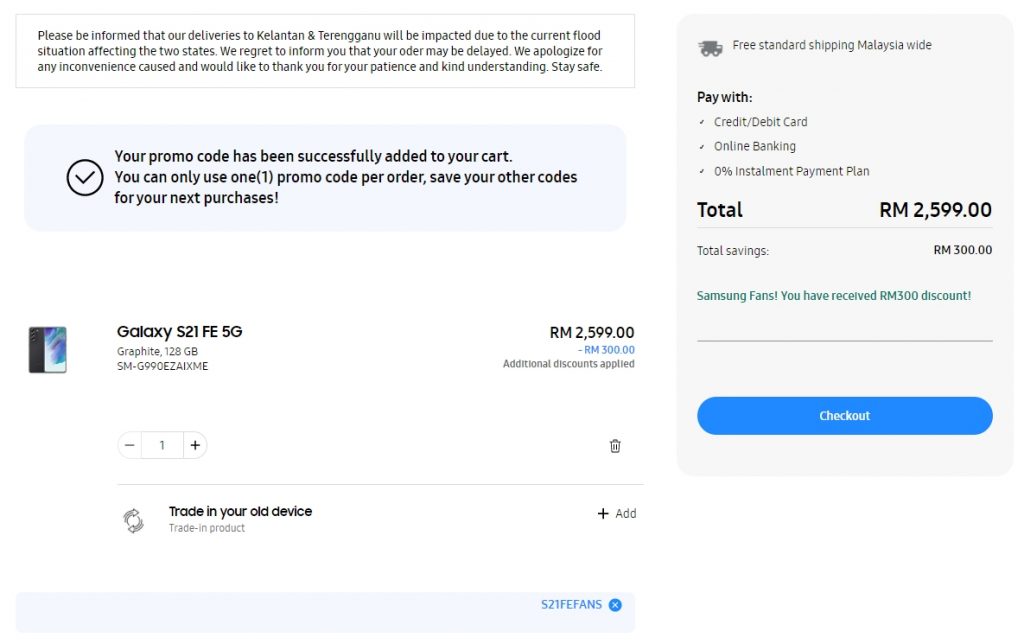
Task: Delete Galaxy S21 FE with trash icon
Action: pyautogui.click(x=615, y=446)
